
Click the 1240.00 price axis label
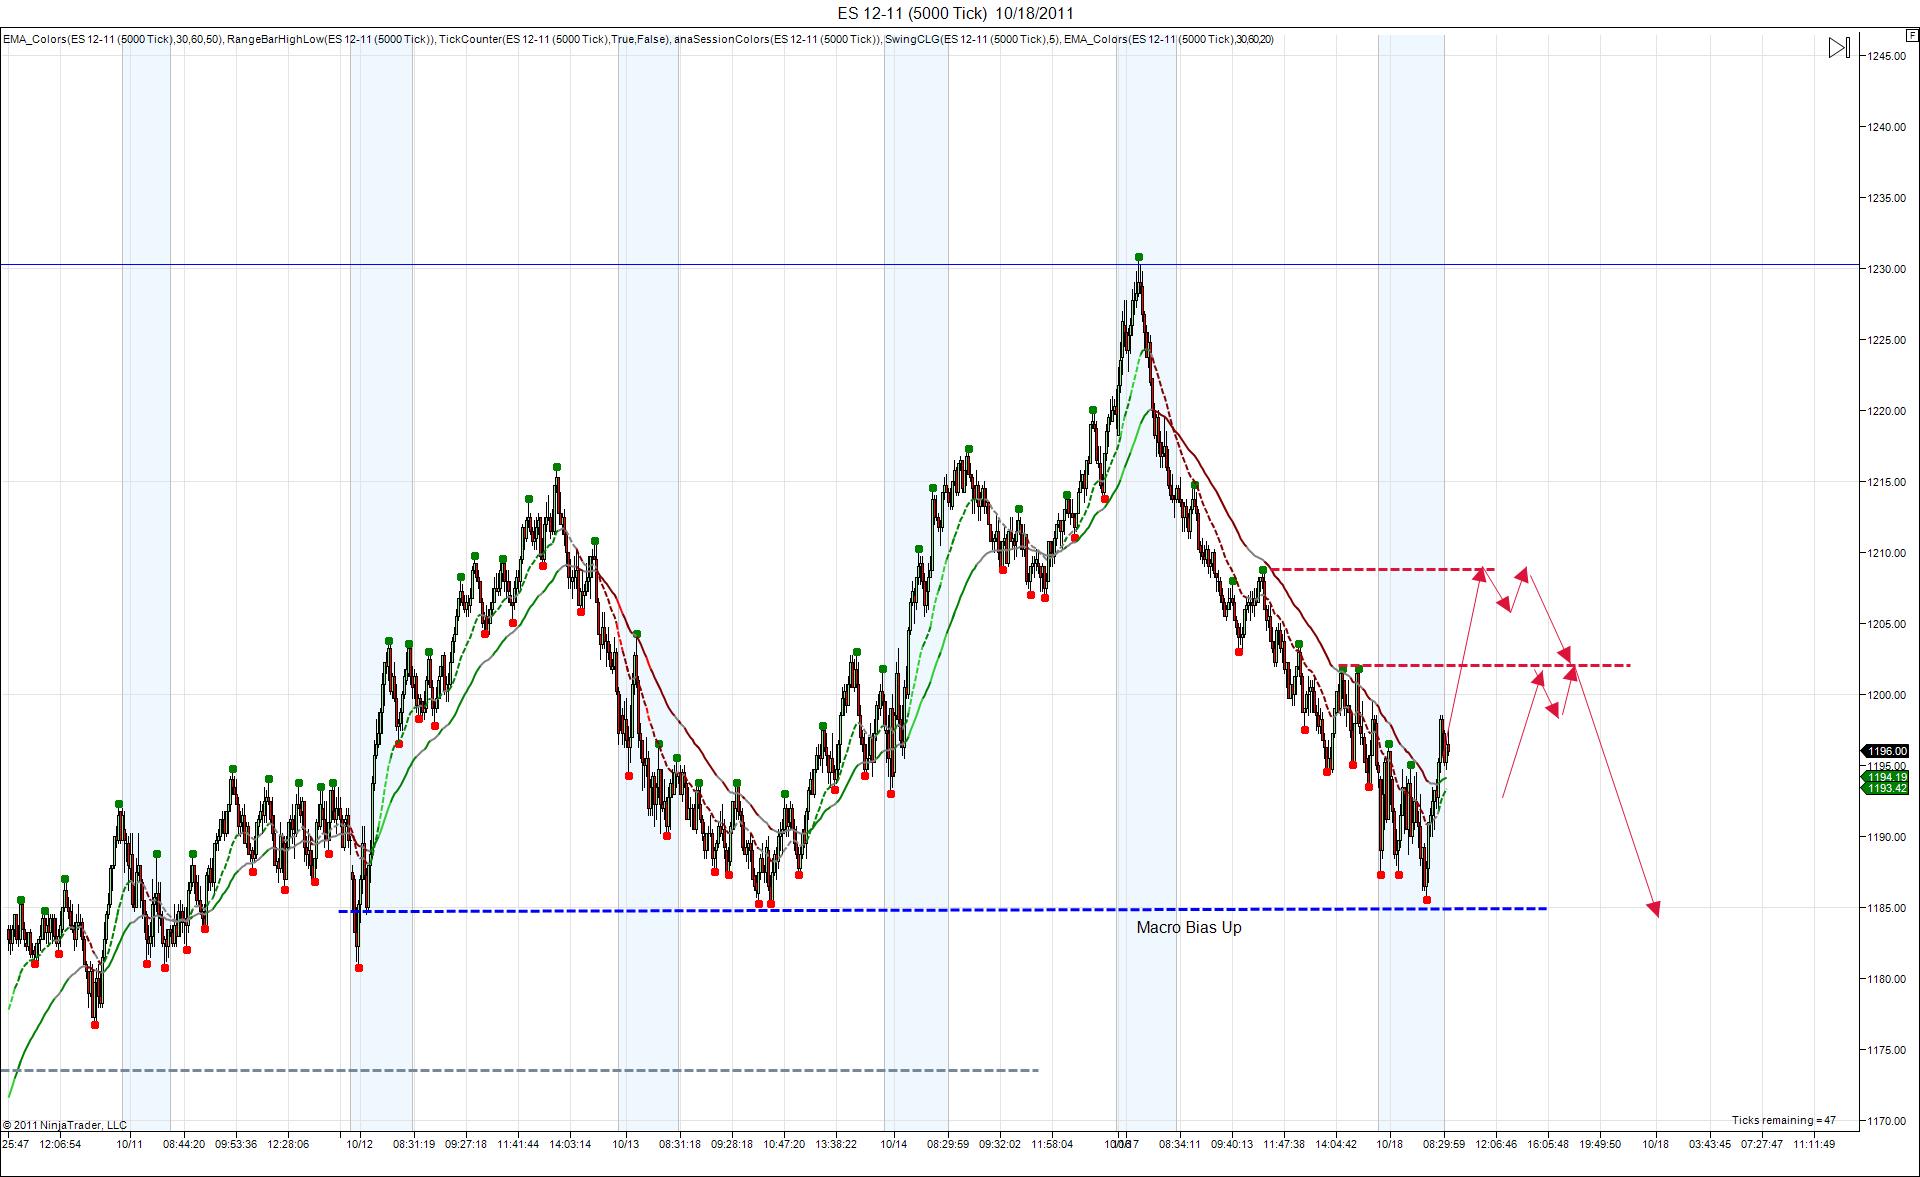1886,127
